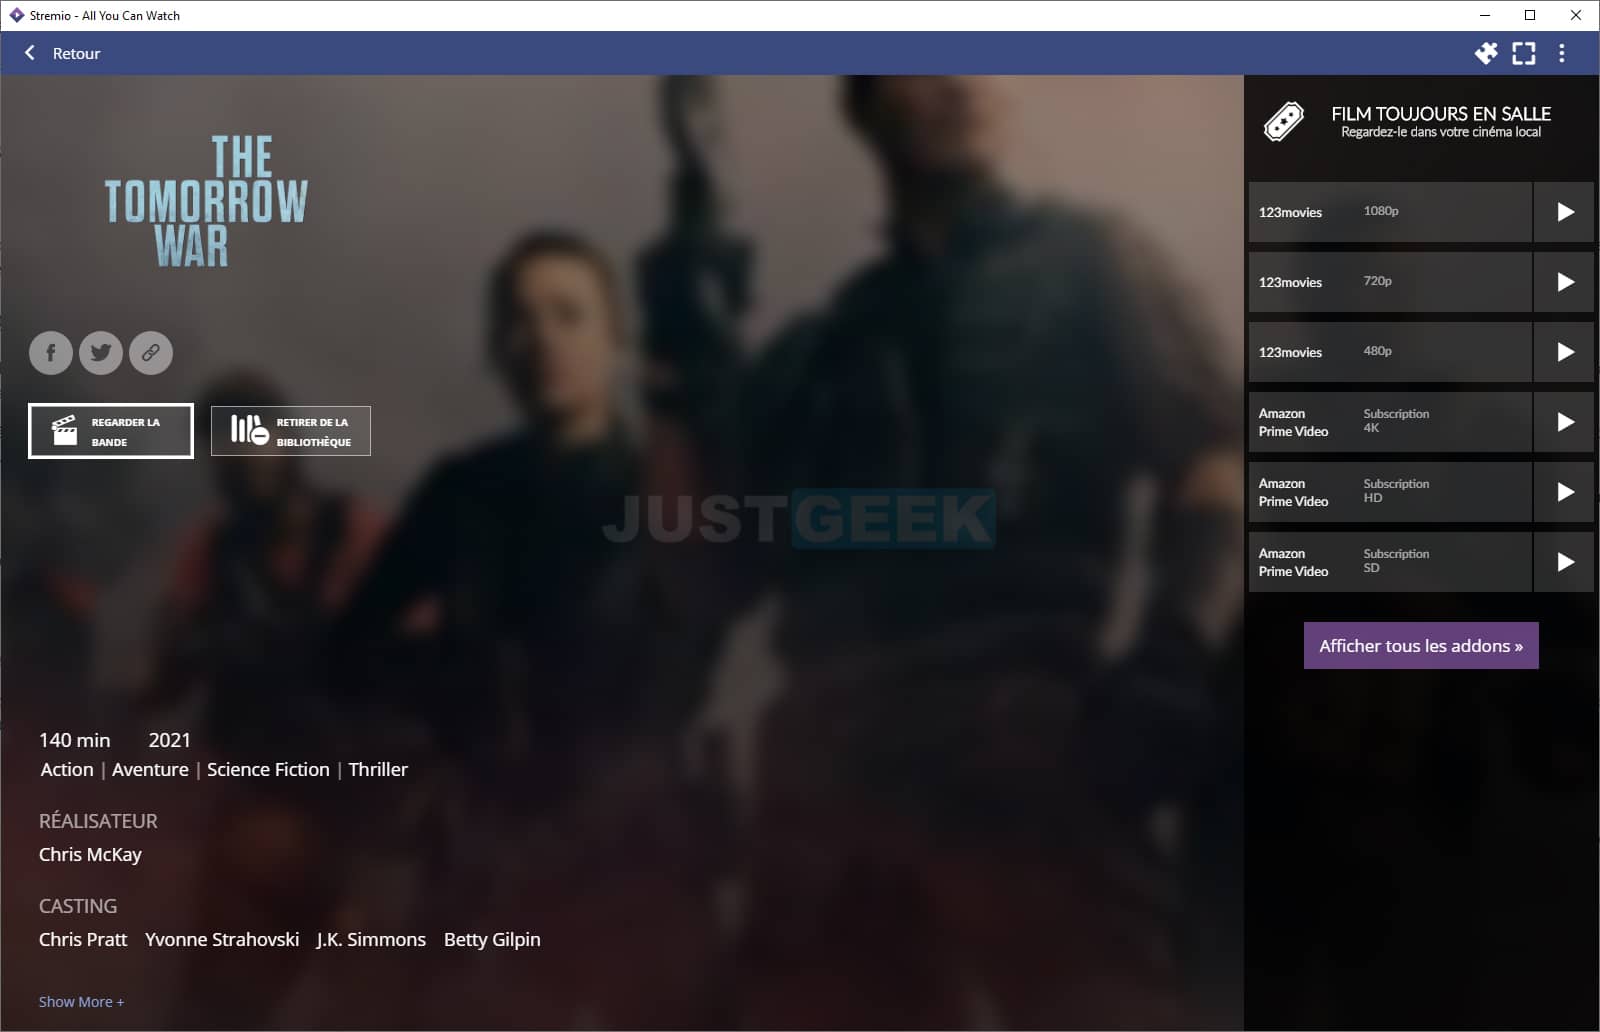Open the Science Fiction genre link
This screenshot has width=1600, height=1032.
click(268, 769)
